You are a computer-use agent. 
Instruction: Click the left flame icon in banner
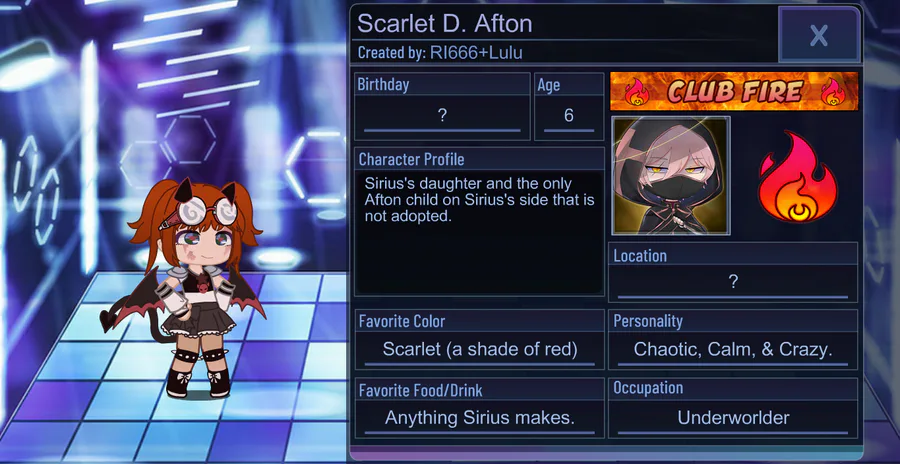636,92
